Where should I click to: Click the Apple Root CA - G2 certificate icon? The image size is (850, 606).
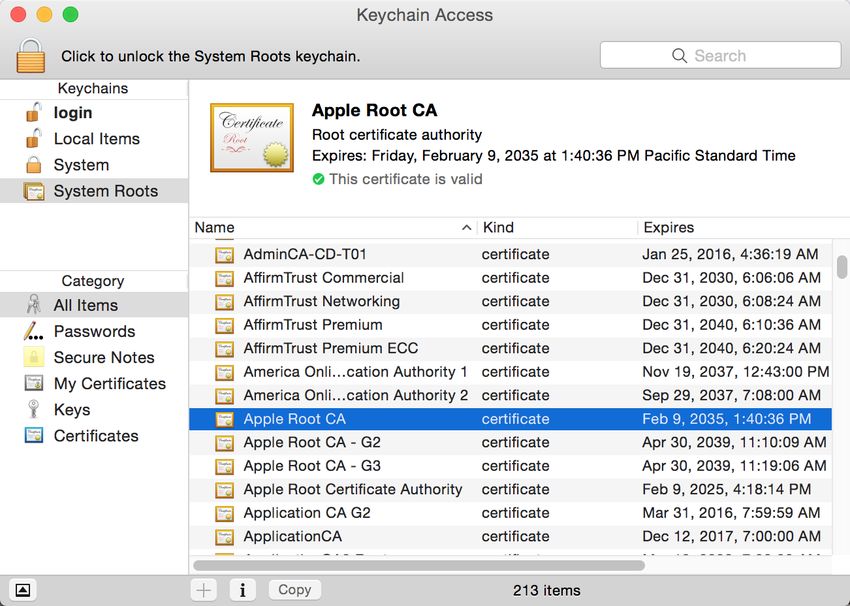pyautogui.click(x=224, y=443)
